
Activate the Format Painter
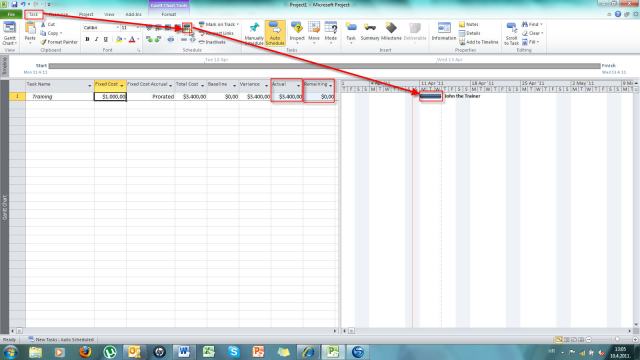point(59,42)
